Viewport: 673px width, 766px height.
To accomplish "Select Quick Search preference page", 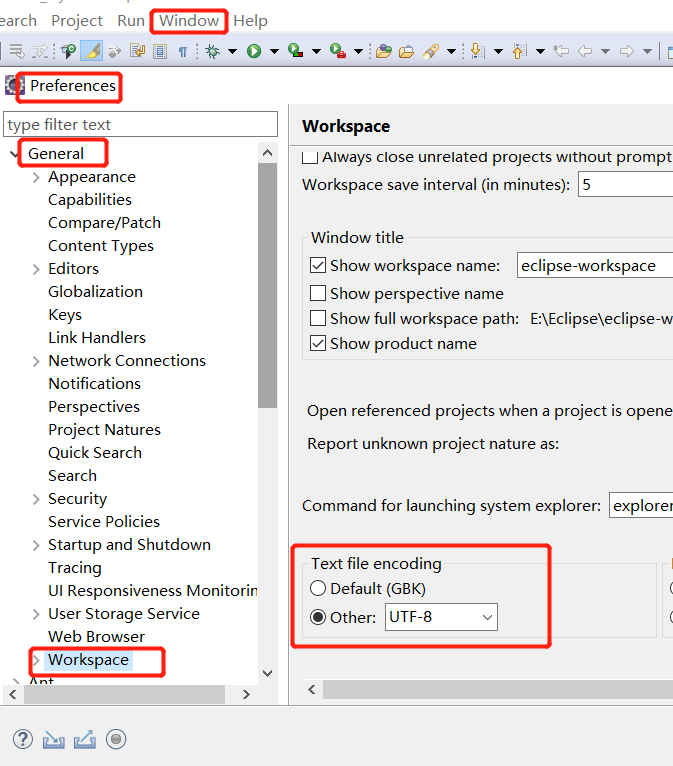I will pyautogui.click(x=95, y=452).
